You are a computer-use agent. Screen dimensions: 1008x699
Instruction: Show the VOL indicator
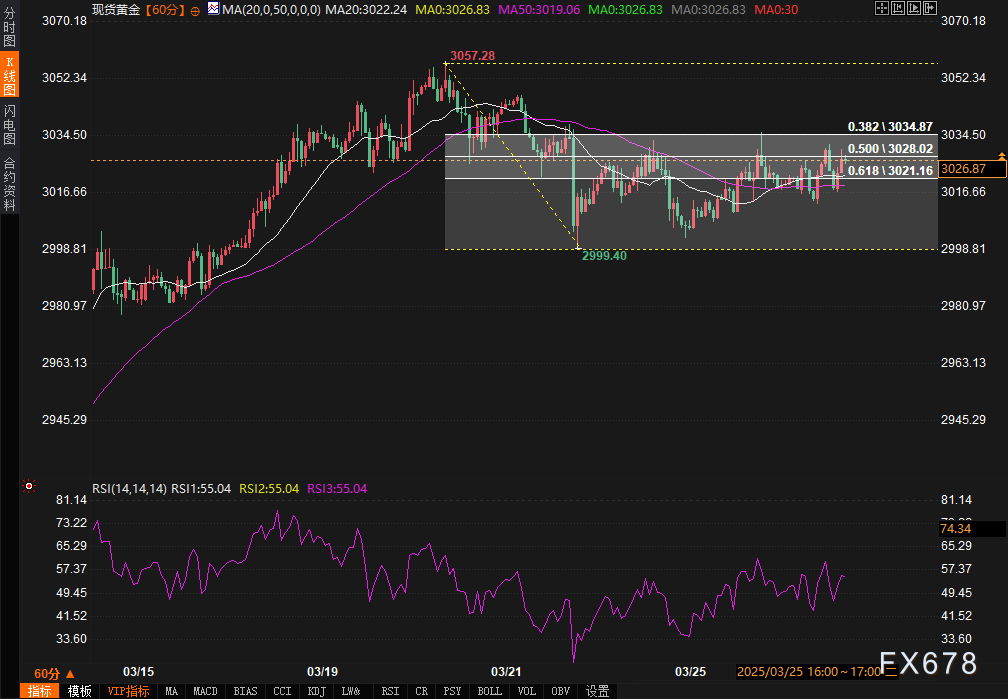(527, 691)
